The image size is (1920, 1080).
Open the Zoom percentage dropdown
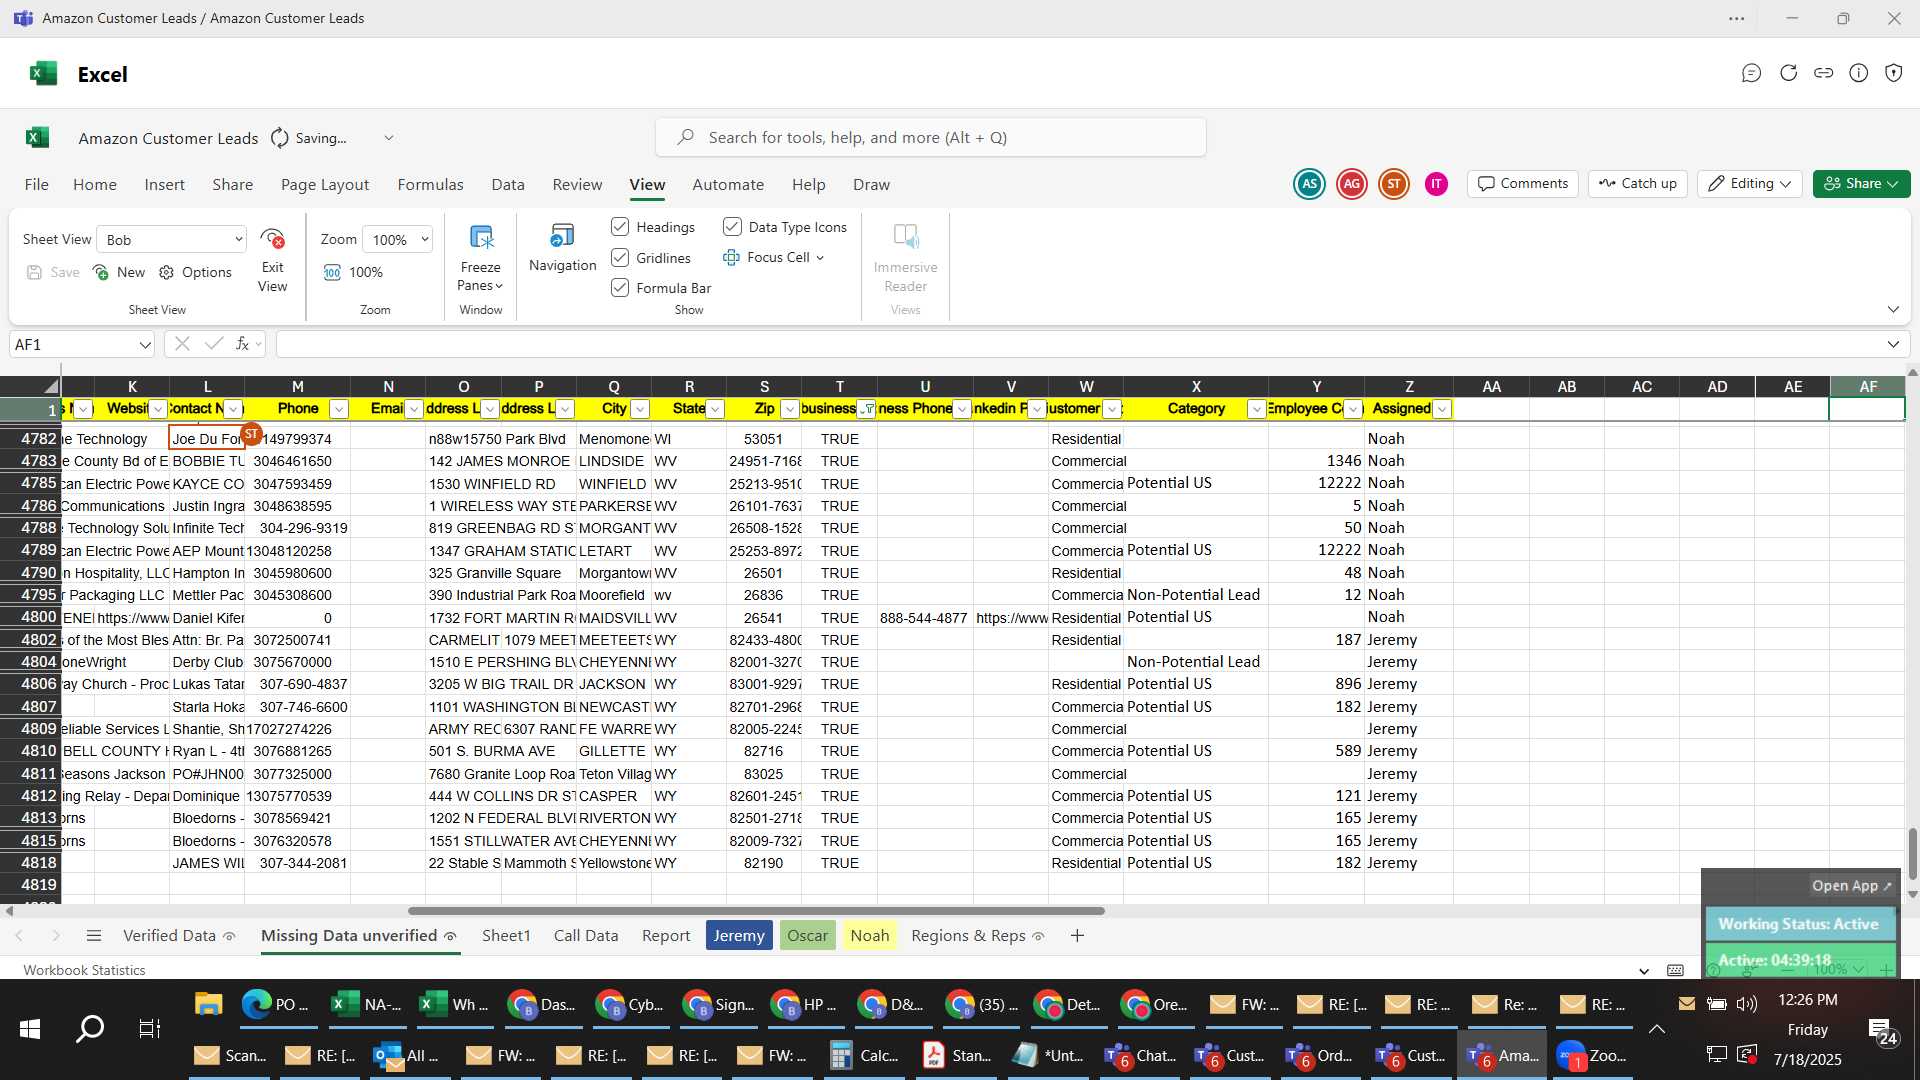[x=398, y=240]
